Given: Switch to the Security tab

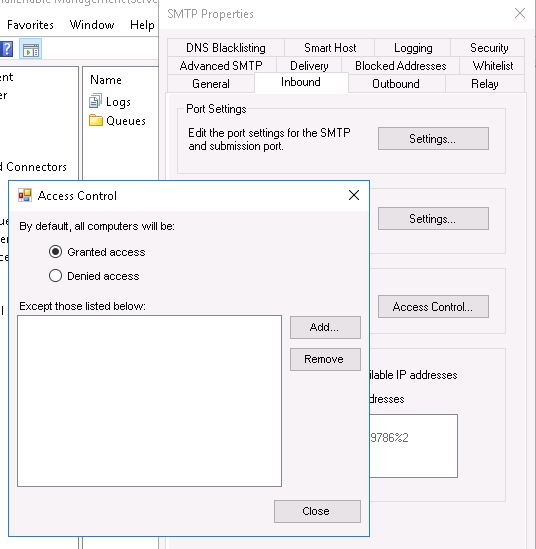Looking at the screenshot, I should (x=489, y=48).
